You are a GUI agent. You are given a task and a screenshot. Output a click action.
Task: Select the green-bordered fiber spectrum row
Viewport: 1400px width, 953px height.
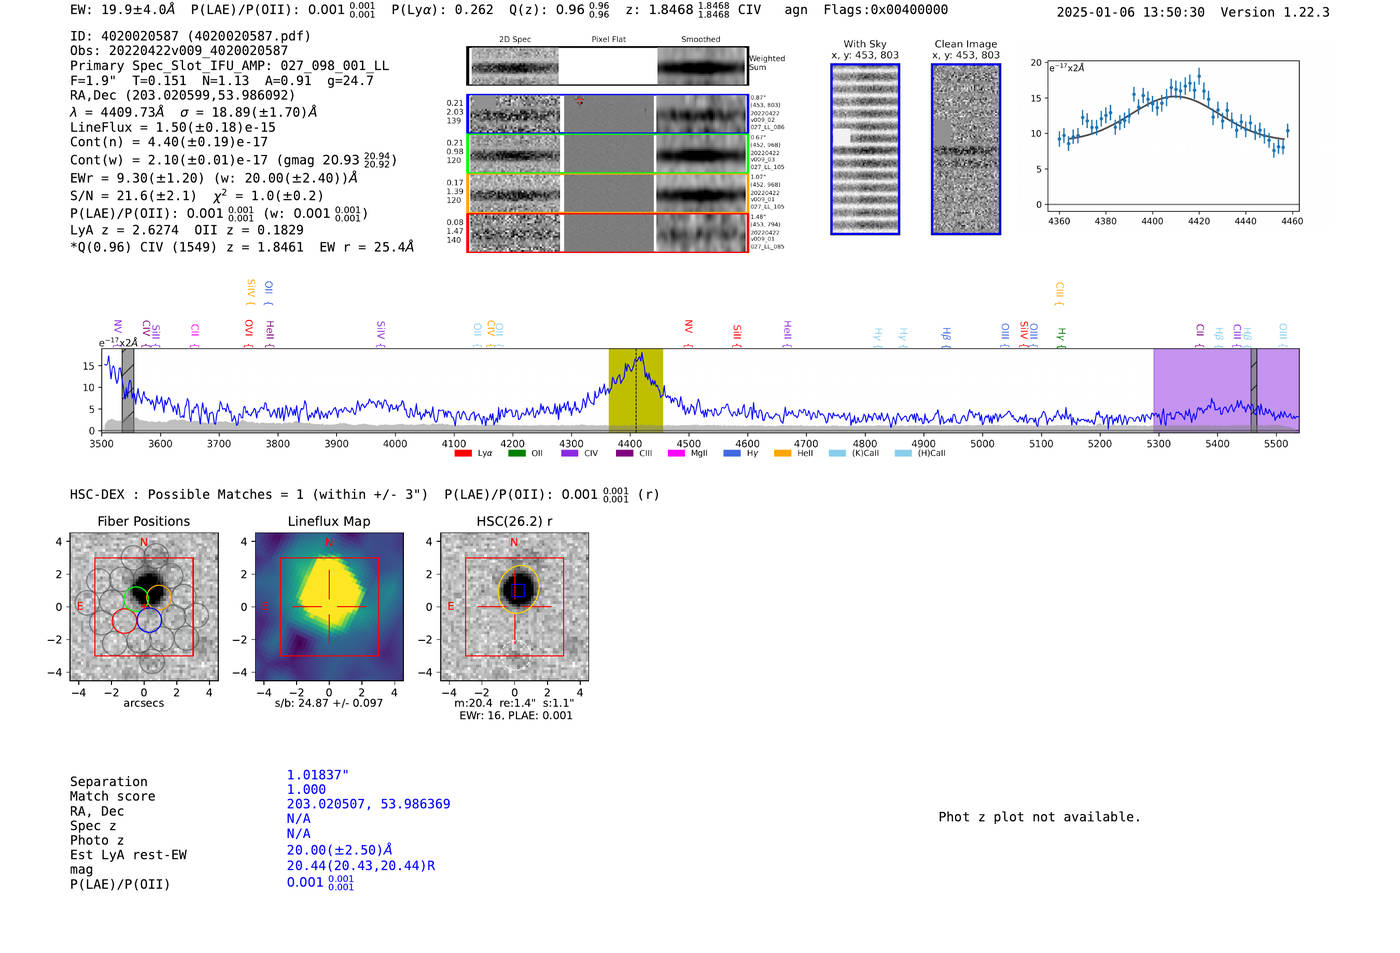tap(608, 154)
